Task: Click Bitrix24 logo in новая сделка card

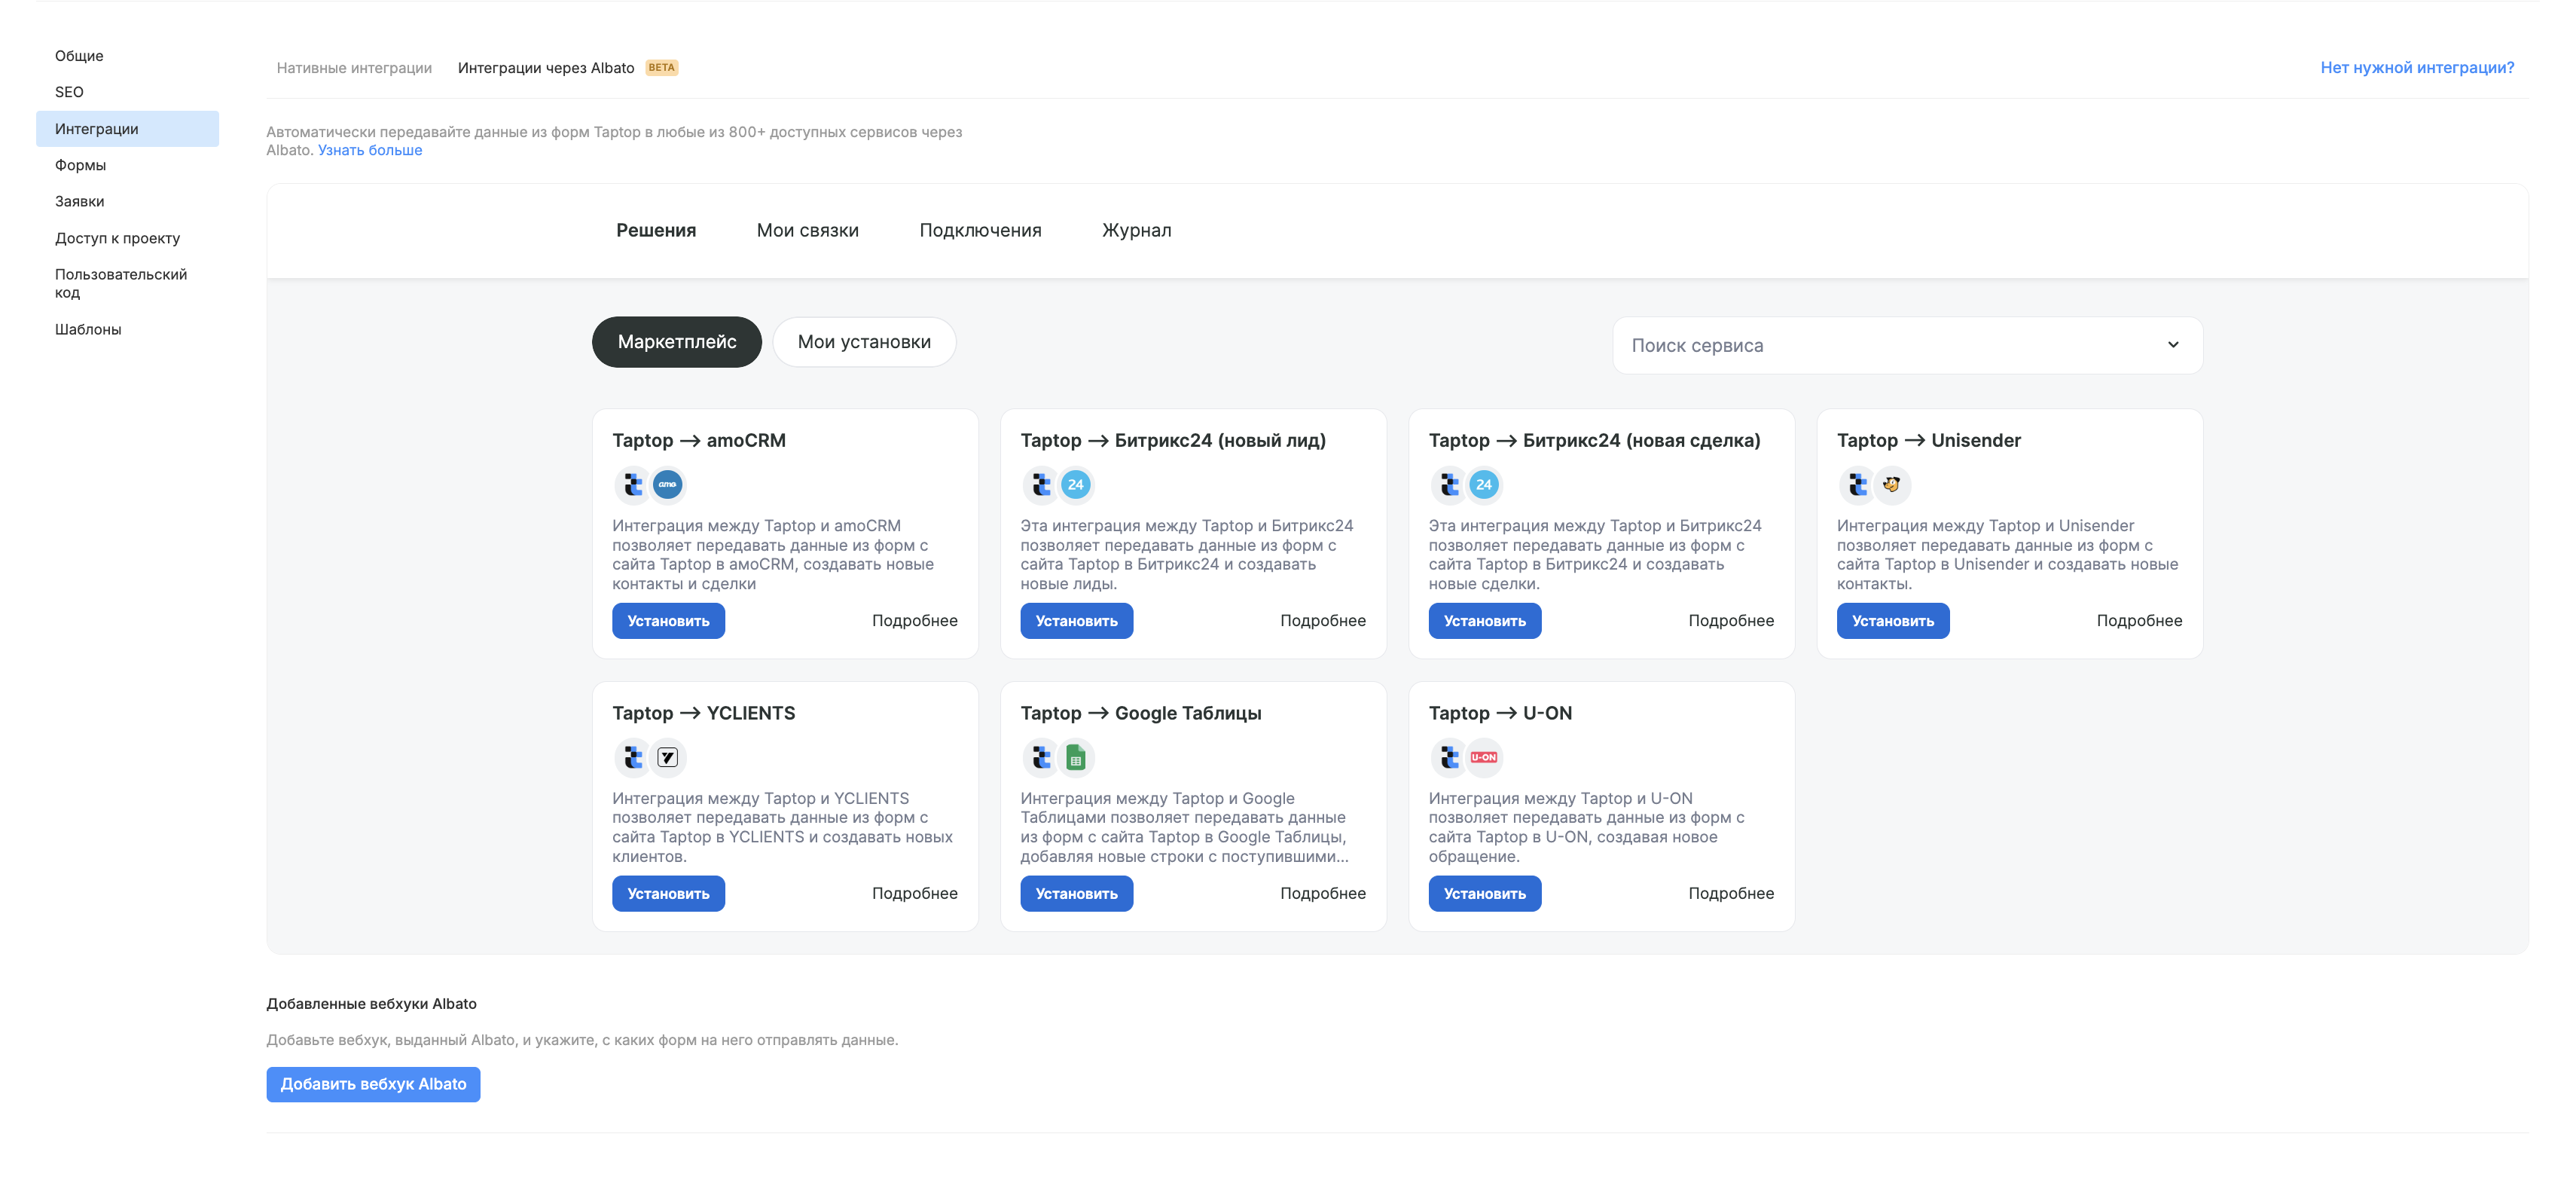Action: pyautogui.click(x=1483, y=485)
